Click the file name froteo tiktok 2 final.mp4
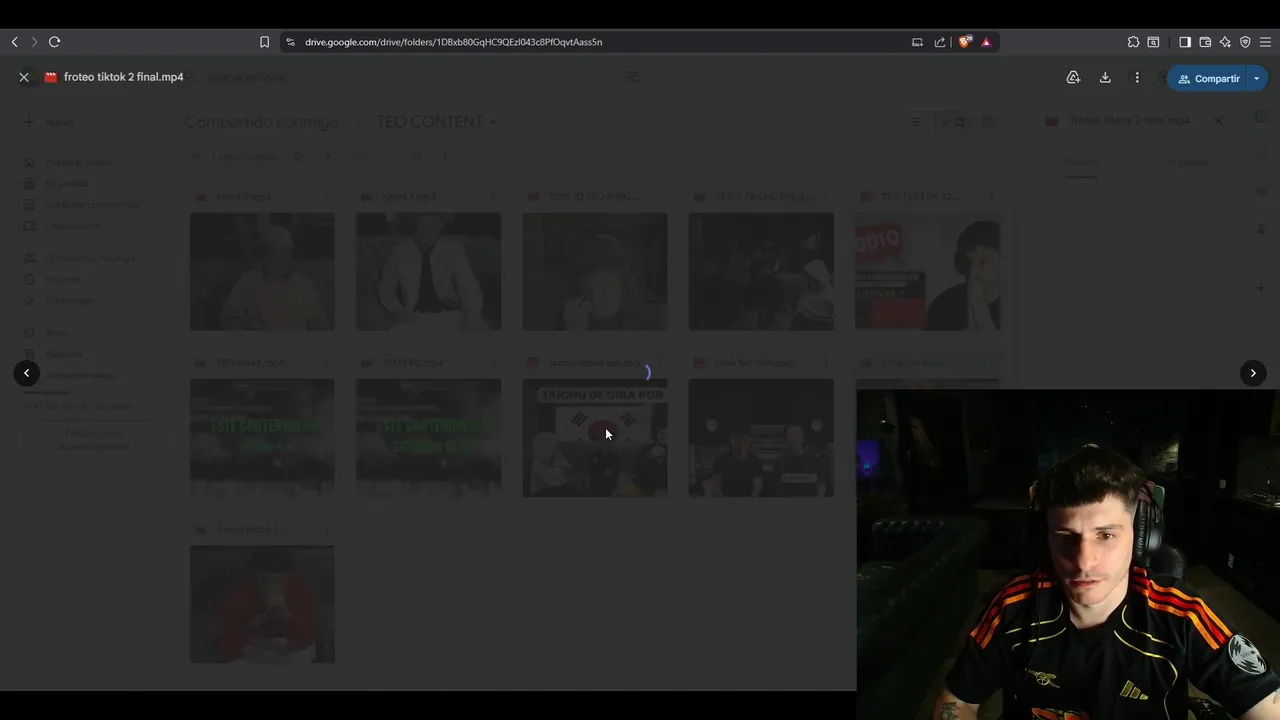 (x=124, y=77)
